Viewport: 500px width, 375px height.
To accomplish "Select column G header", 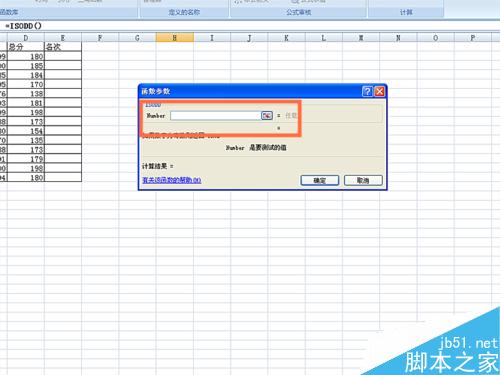I will (x=137, y=38).
